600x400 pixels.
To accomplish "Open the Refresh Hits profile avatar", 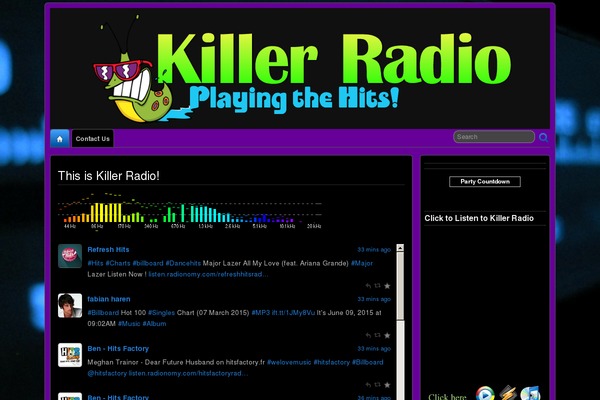I will [70, 256].
